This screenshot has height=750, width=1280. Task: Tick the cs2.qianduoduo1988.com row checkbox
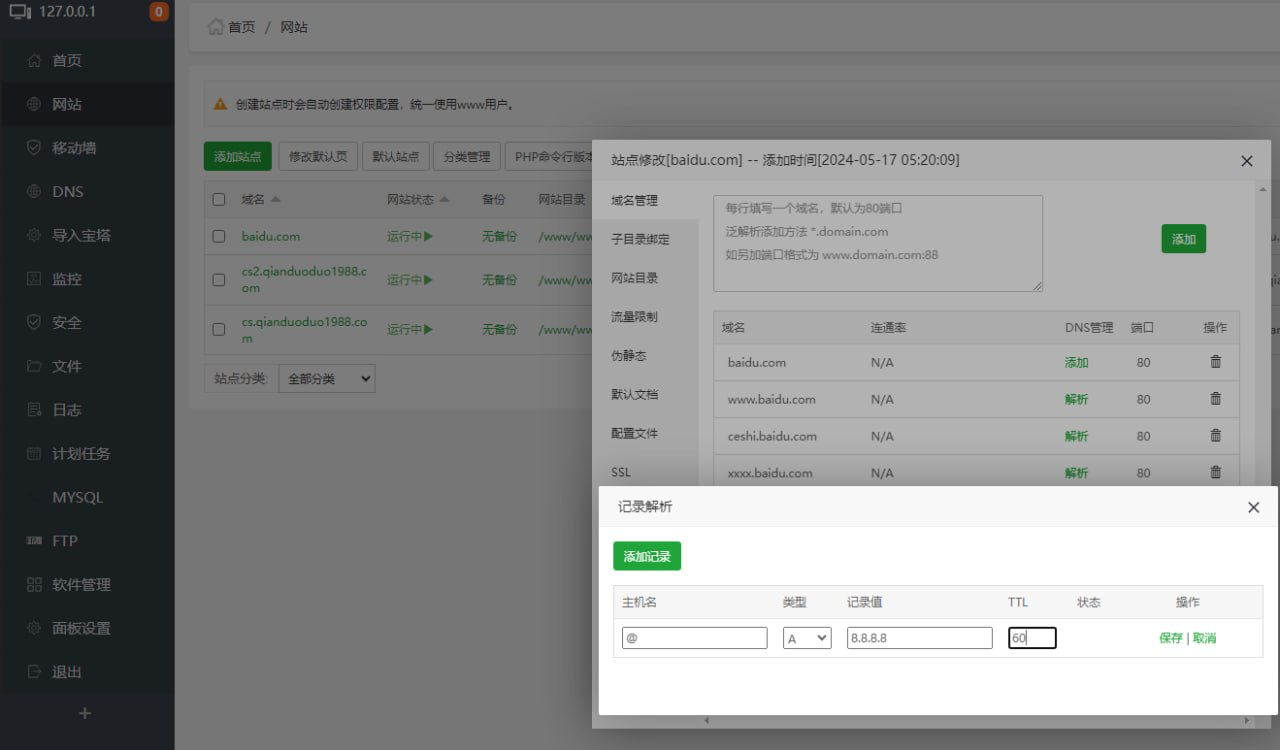(x=219, y=280)
